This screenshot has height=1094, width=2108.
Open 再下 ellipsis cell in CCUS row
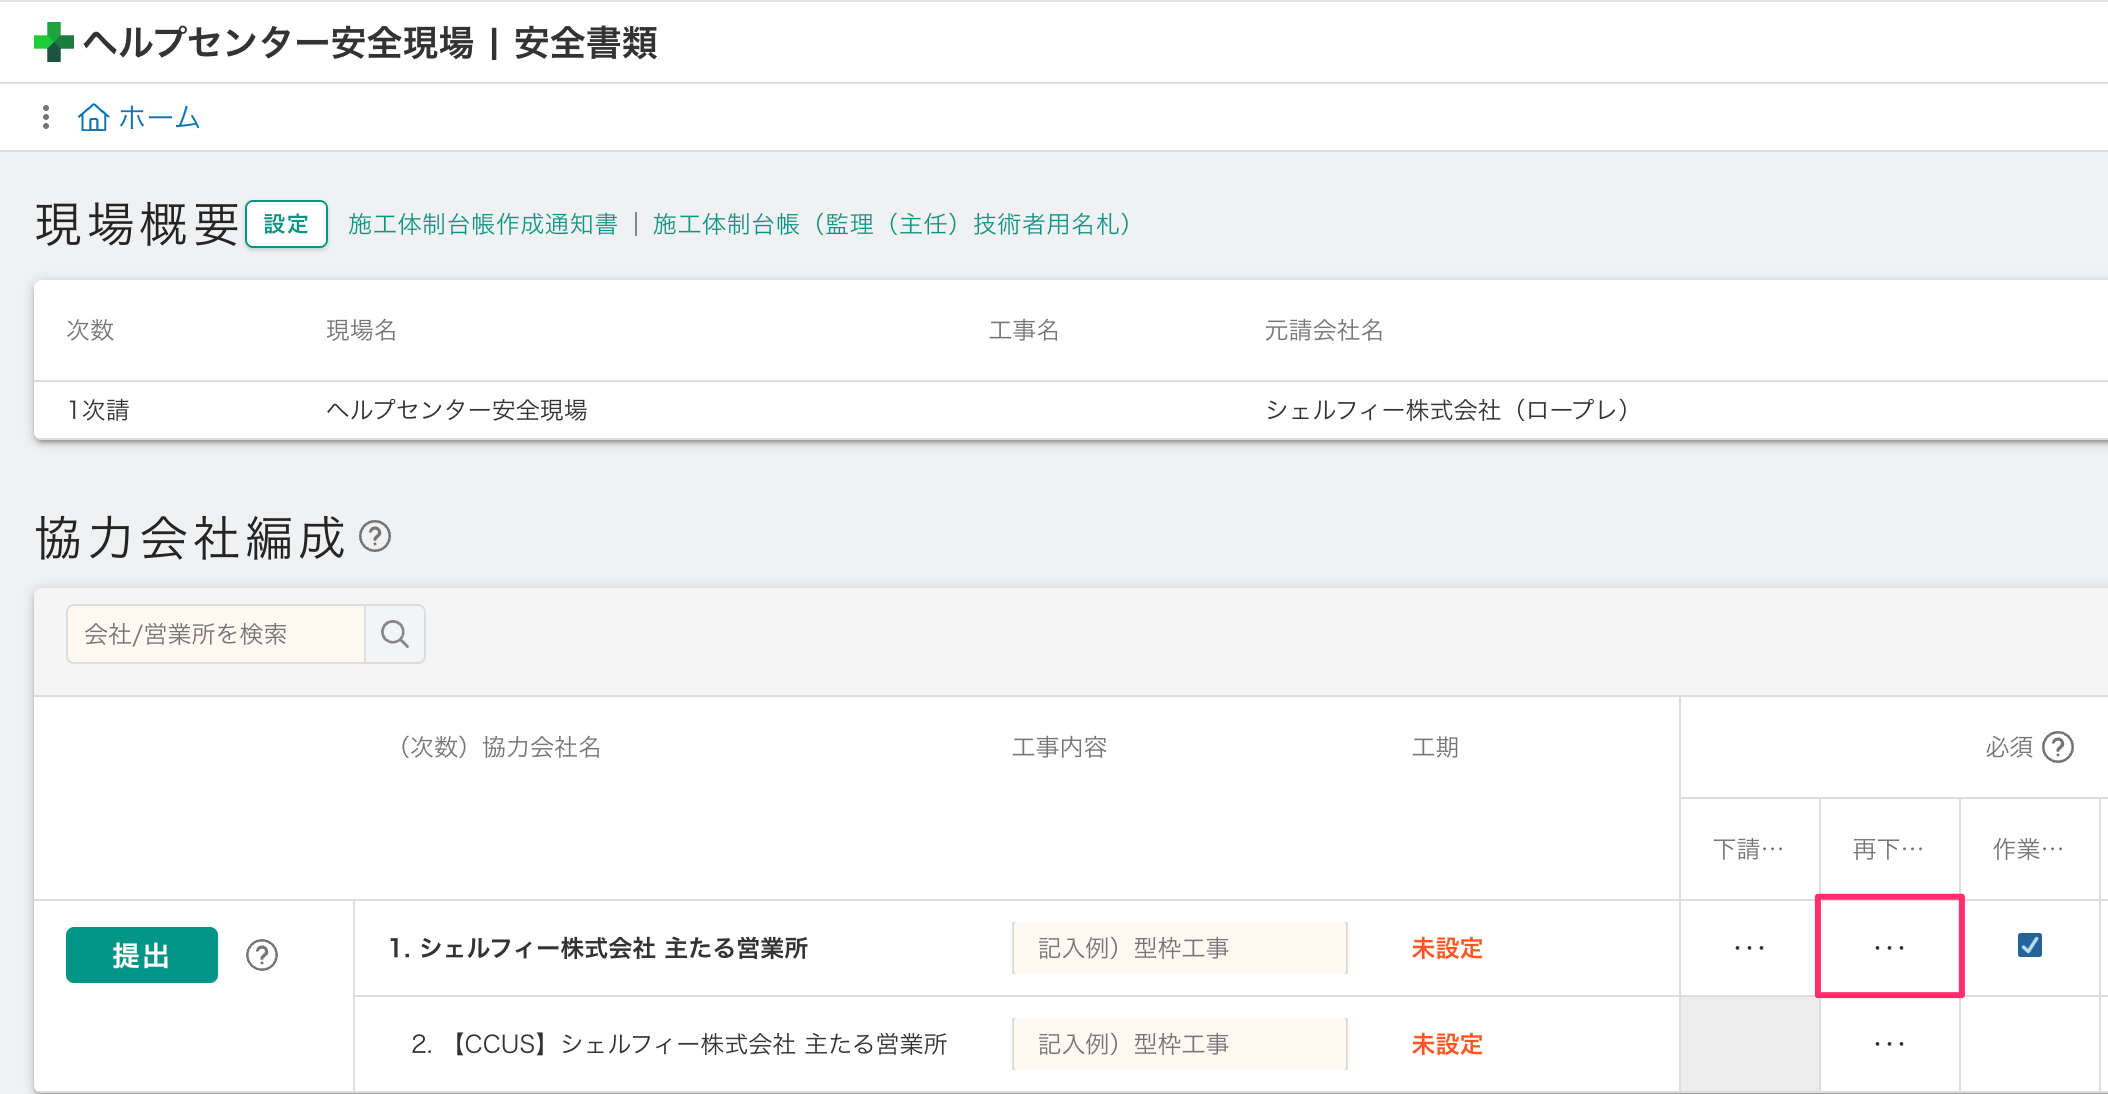(x=1889, y=1044)
